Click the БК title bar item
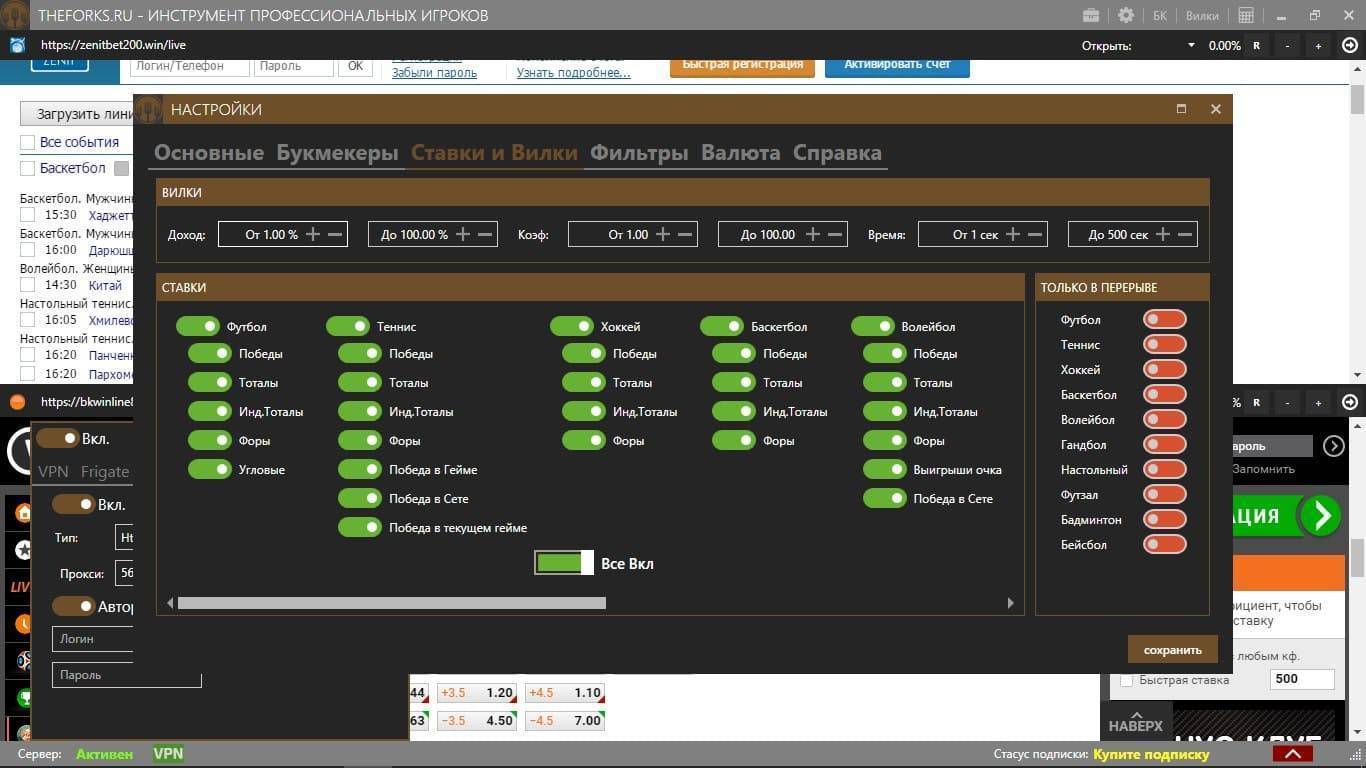This screenshot has width=1366, height=768. 1160,15
